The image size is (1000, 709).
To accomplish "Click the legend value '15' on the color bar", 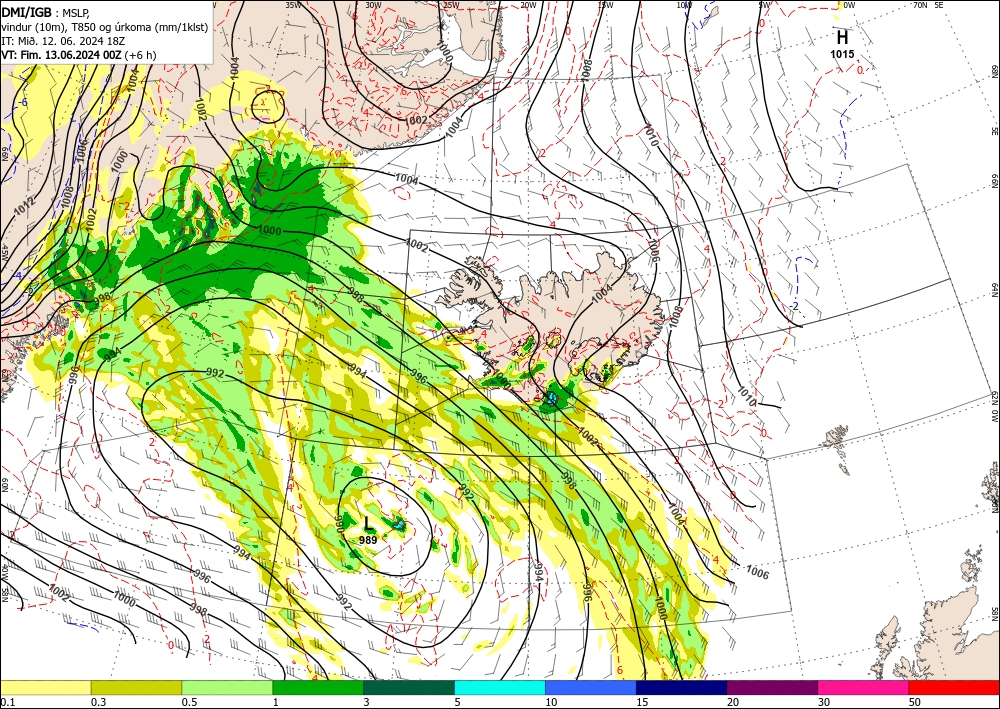I will [642, 702].
